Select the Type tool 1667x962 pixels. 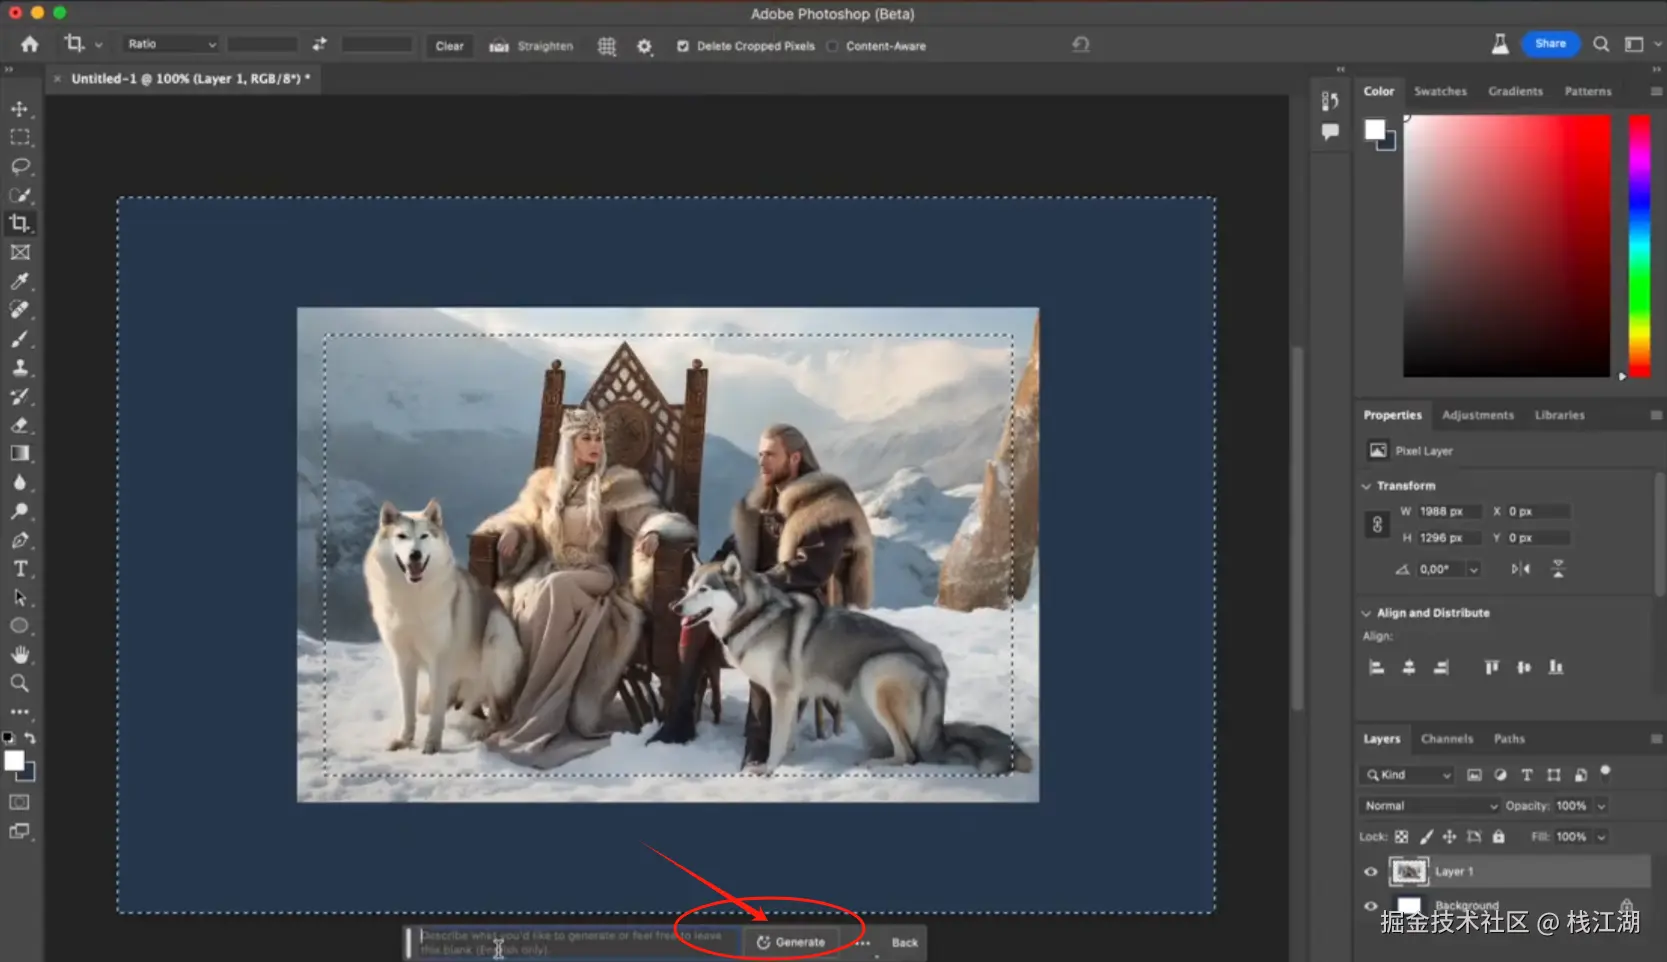point(19,569)
